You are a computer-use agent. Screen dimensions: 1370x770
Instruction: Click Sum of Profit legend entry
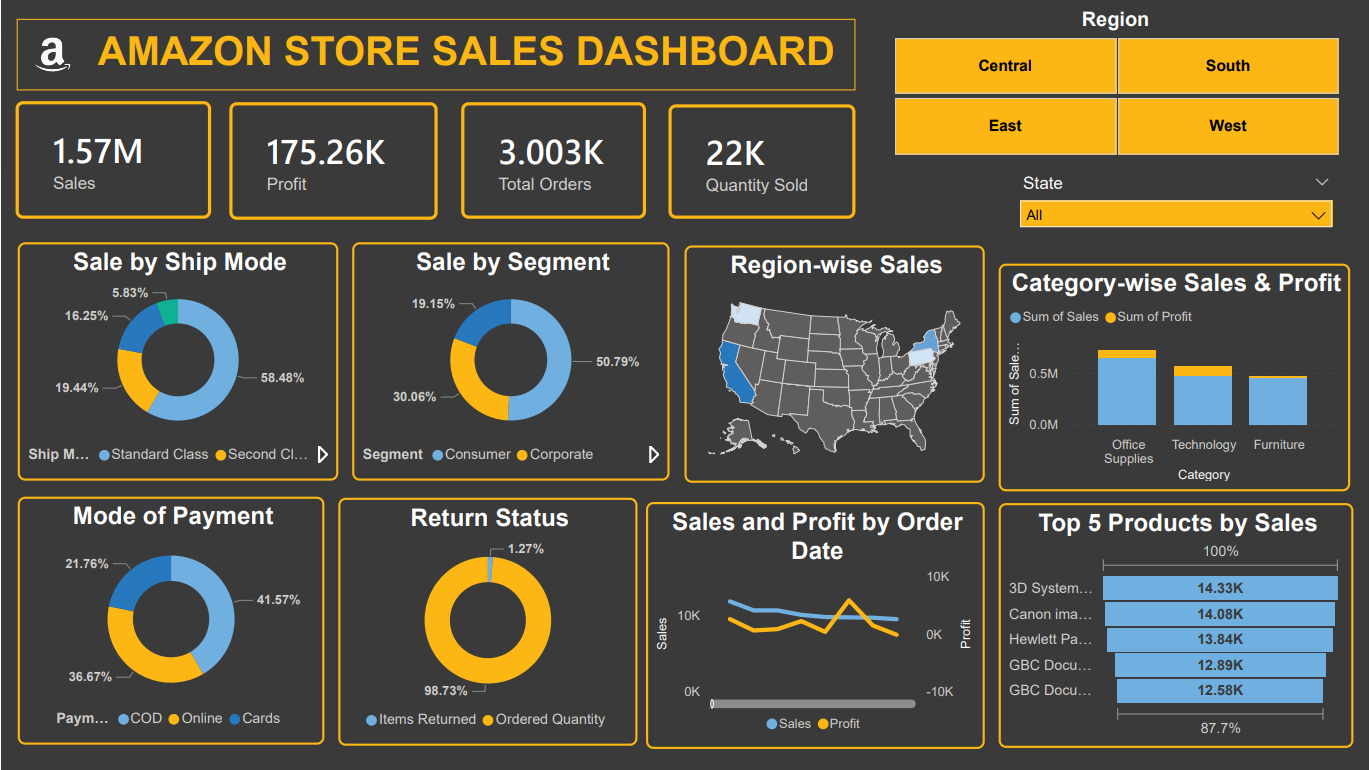point(1148,317)
